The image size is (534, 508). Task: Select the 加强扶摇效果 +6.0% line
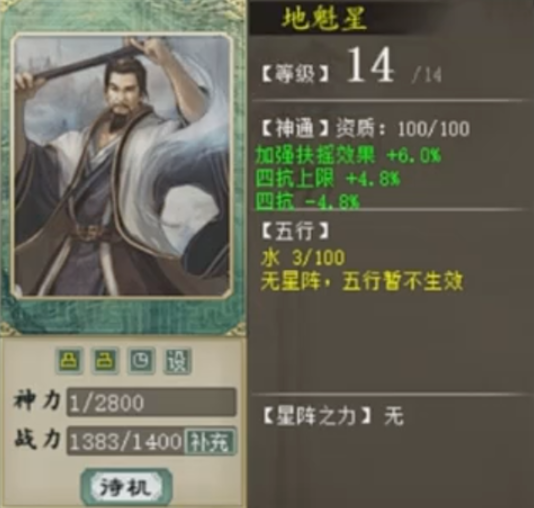click(x=348, y=155)
